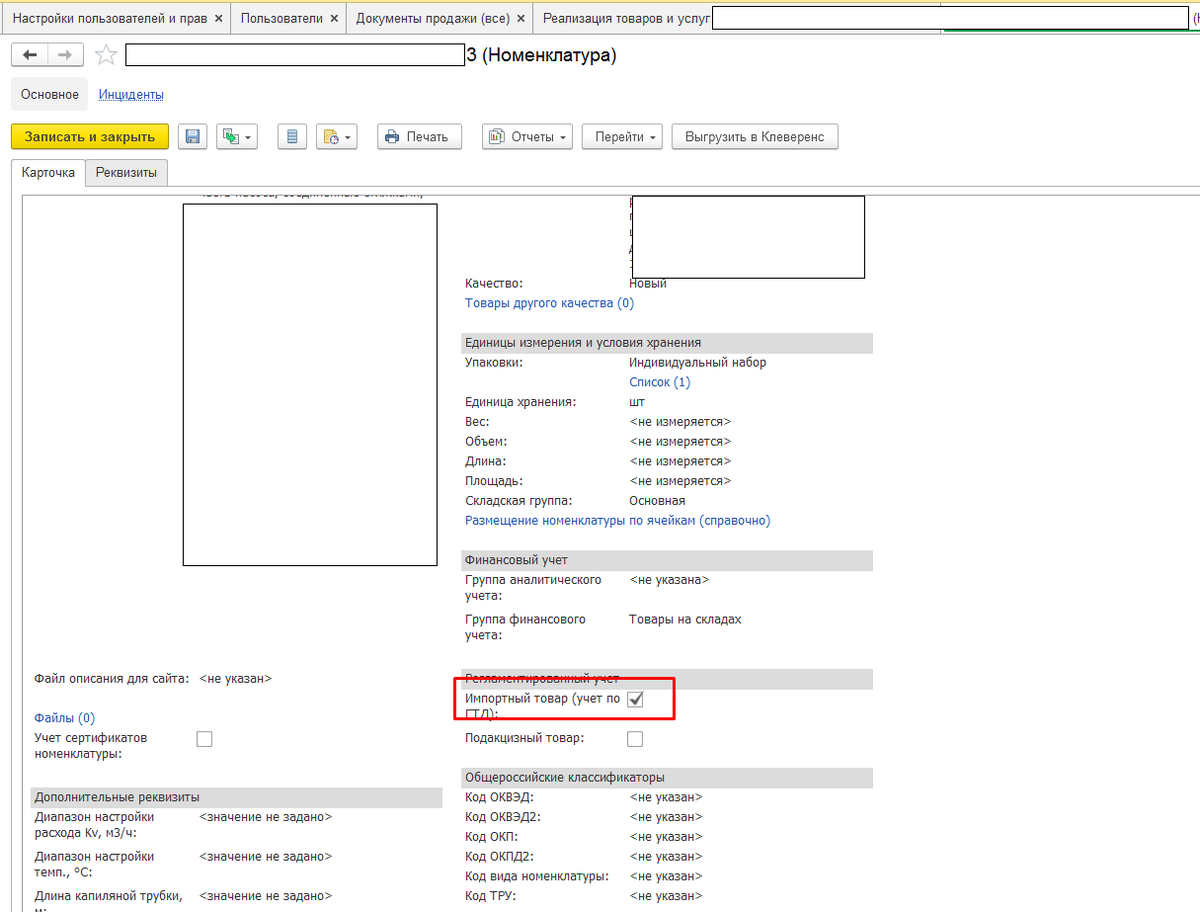
Task: Add the item to favorites with the star
Action: 105,56
